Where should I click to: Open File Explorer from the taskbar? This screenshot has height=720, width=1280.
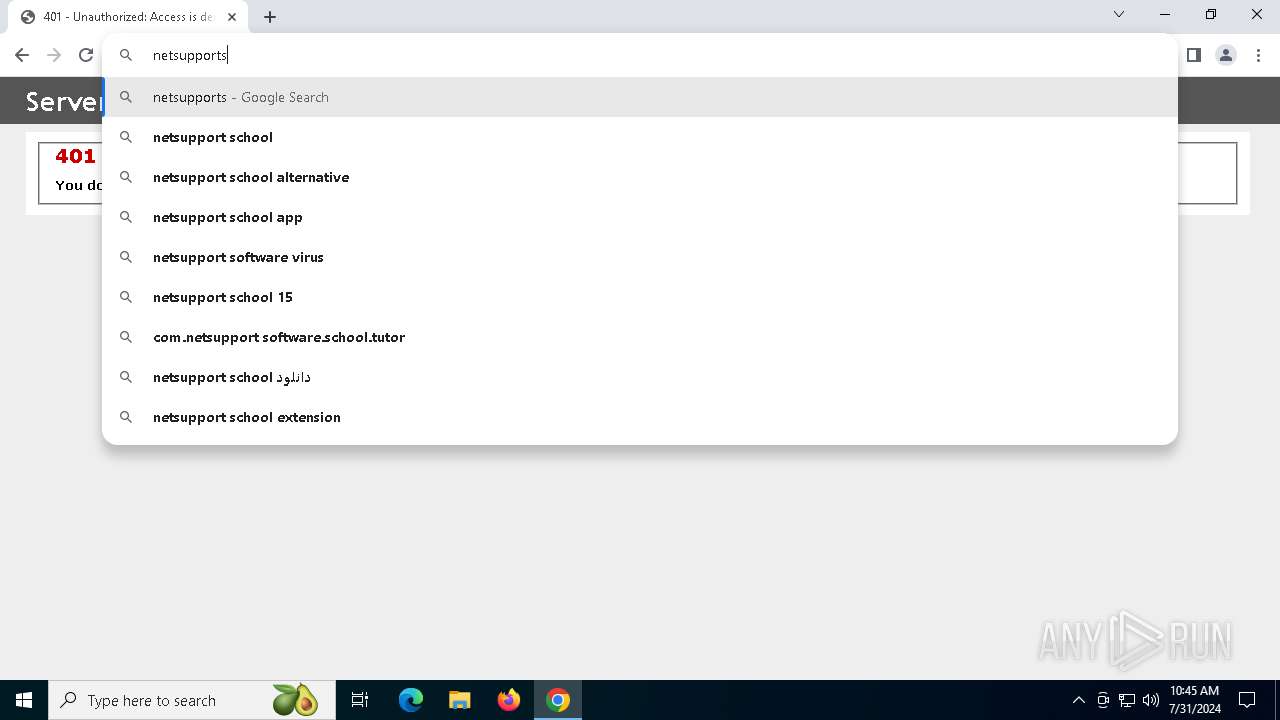[x=459, y=700]
